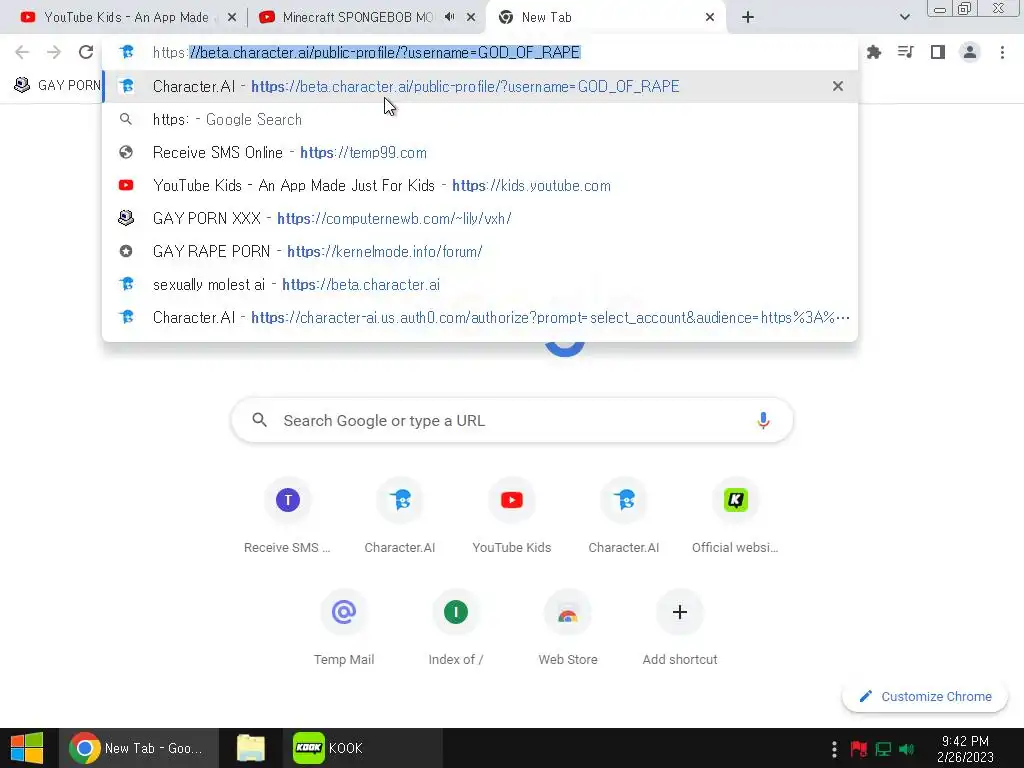Click the 'Search Google or type a URL' box
The image size is (1024, 768).
512,421
